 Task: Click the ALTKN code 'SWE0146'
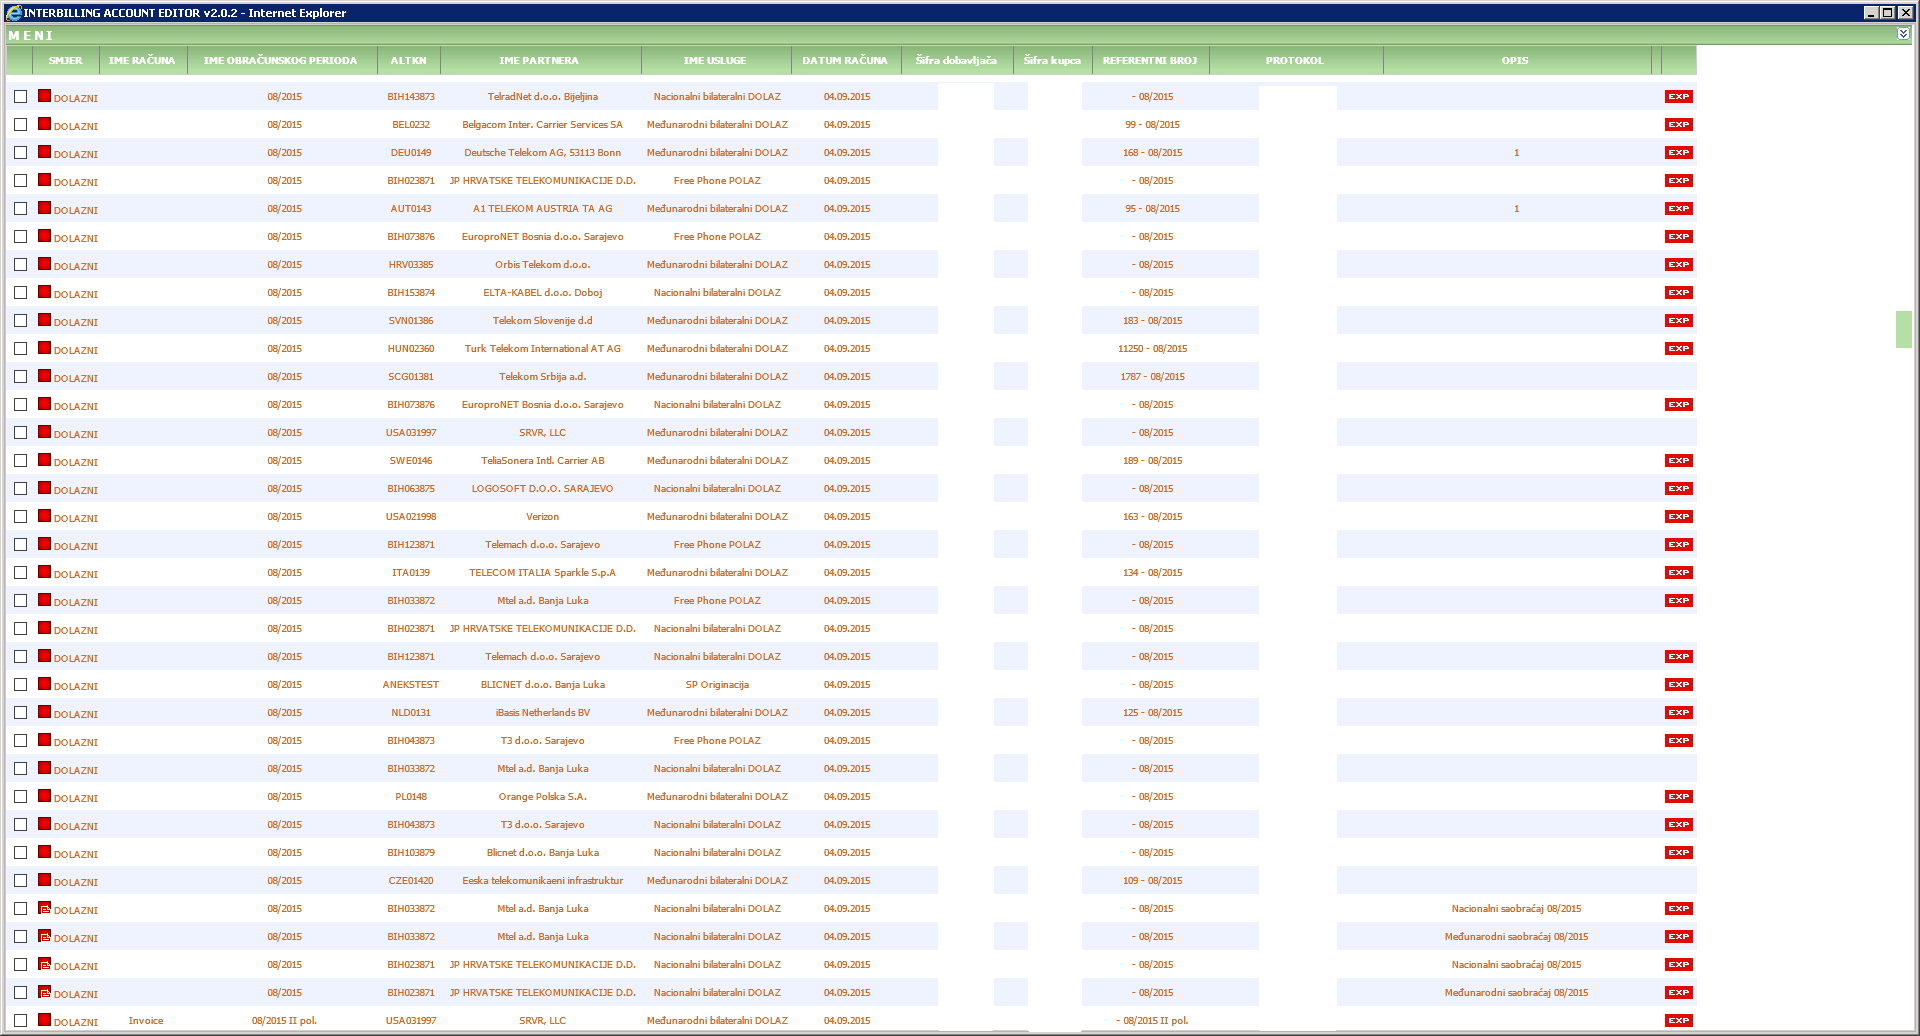click(x=411, y=461)
